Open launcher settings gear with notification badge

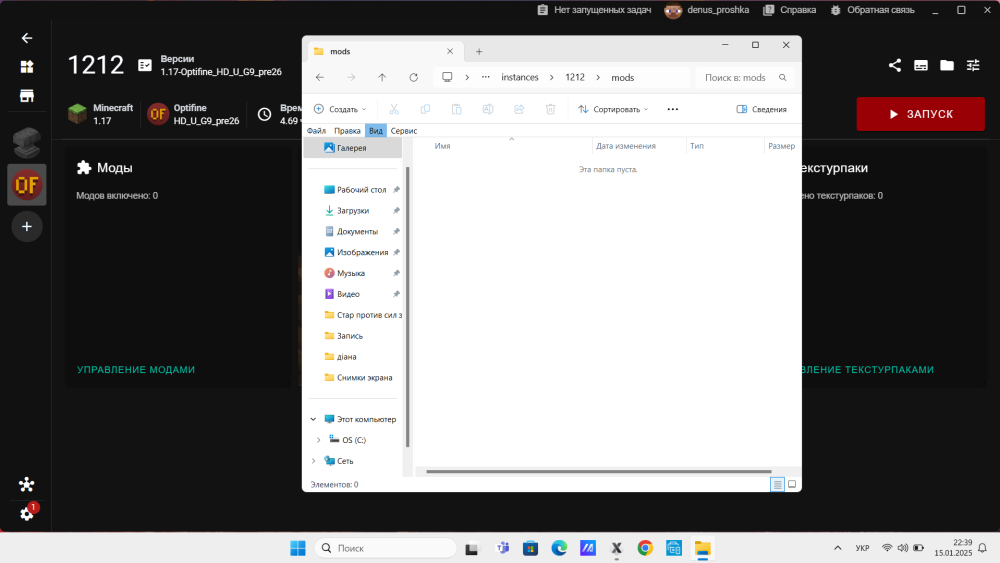click(27, 513)
